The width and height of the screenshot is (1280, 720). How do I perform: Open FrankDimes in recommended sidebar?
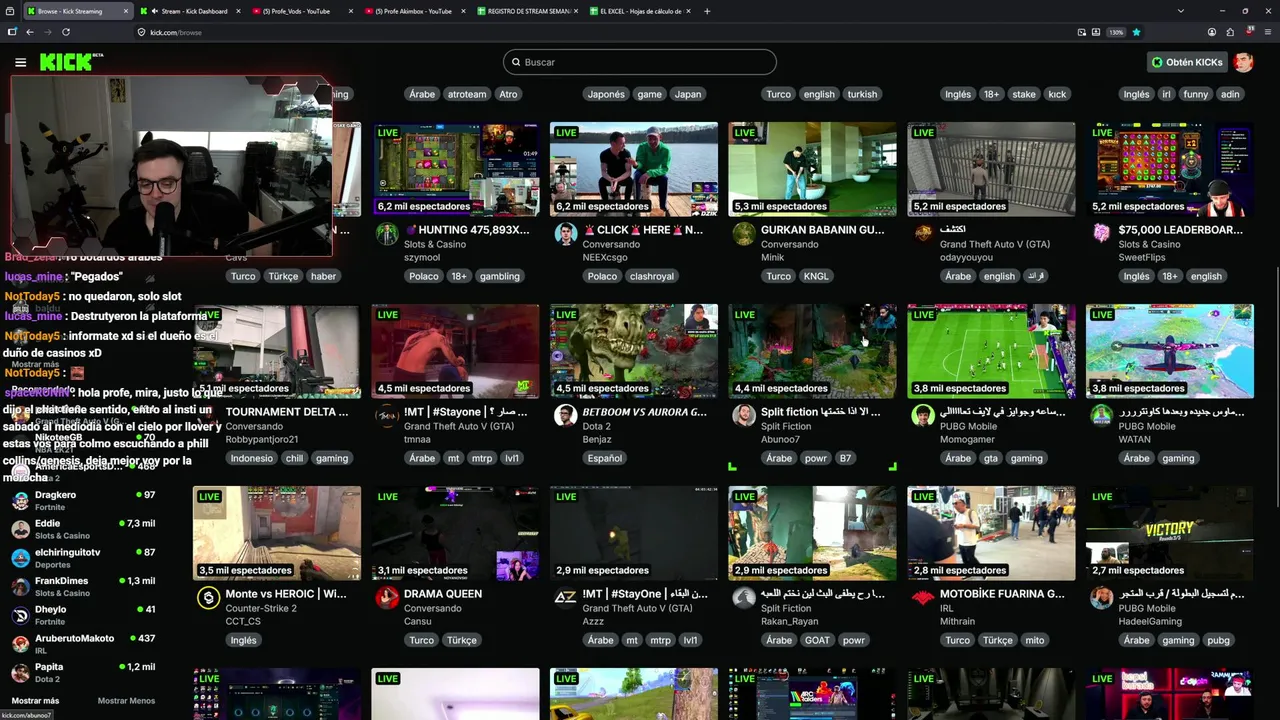point(85,586)
